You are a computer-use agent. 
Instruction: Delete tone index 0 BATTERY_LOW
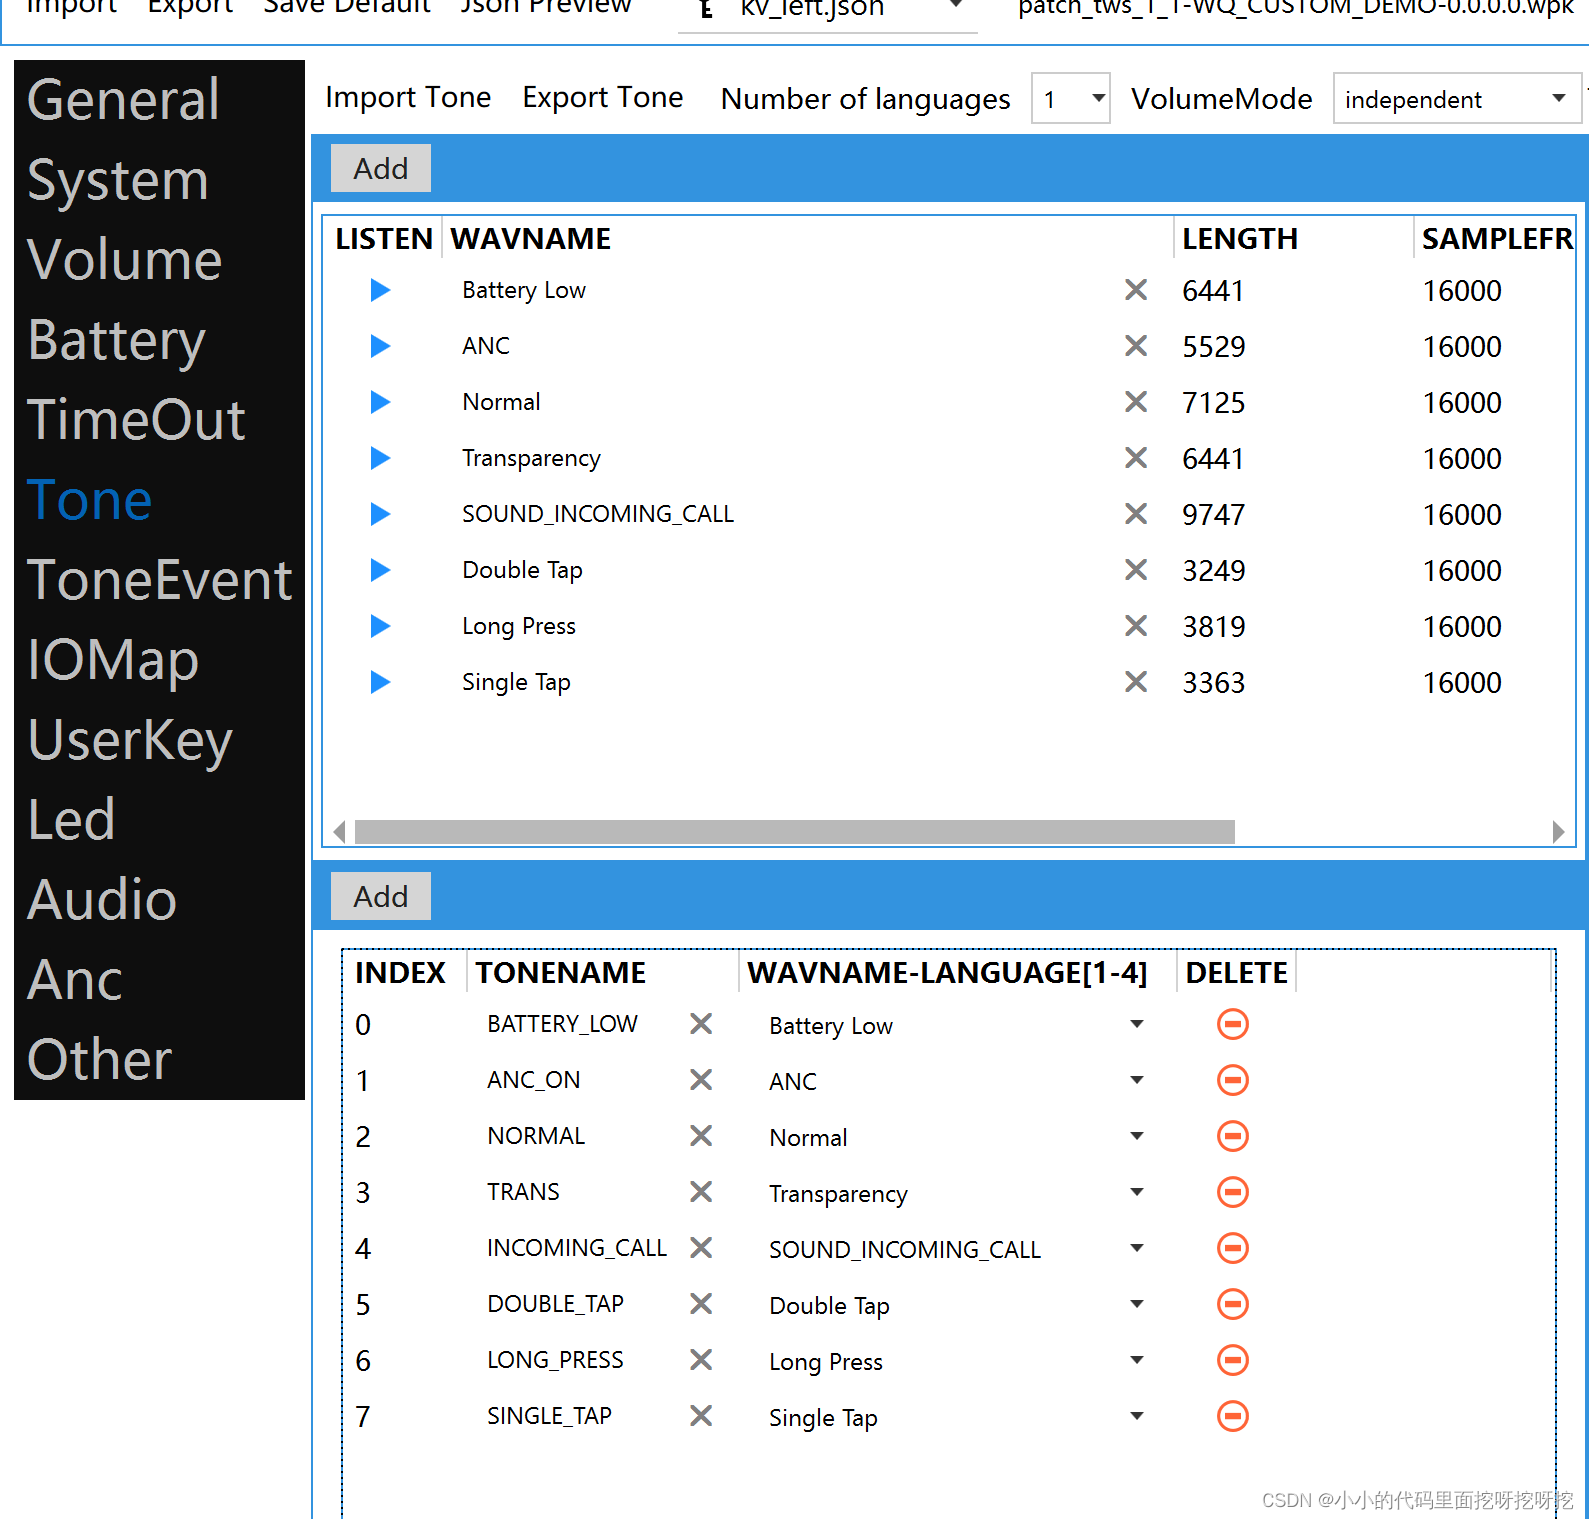(1233, 1024)
